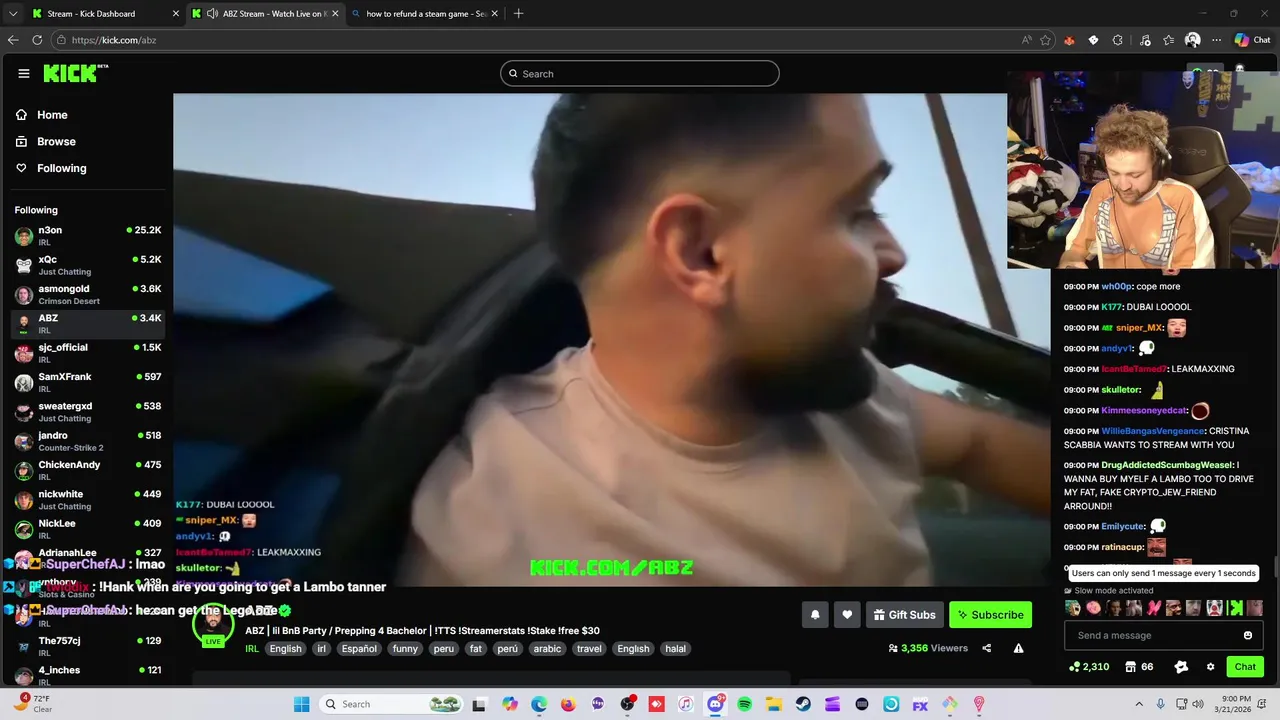Screen dimensions: 1280x720
Task: Switch to how to refund steam game tab
Action: click(425, 14)
